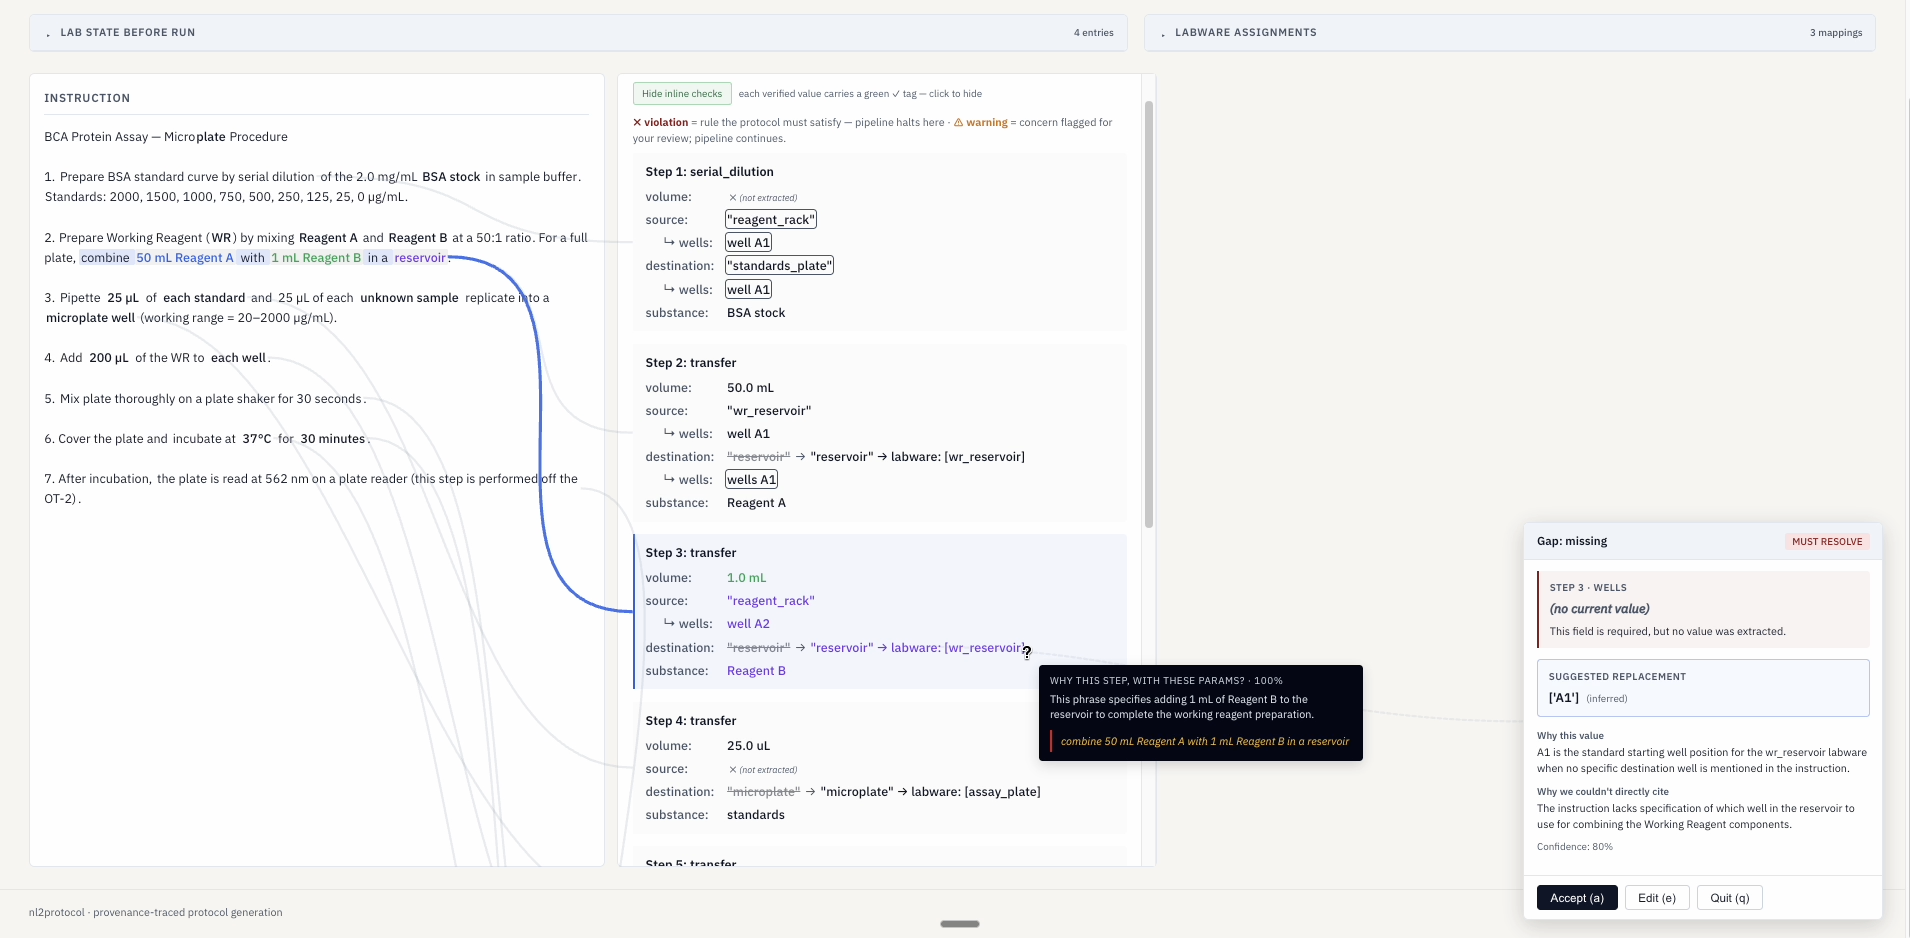Click the BSA stock substance in Step 1
This screenshot has height=938, width=1910.
(756, 312)
